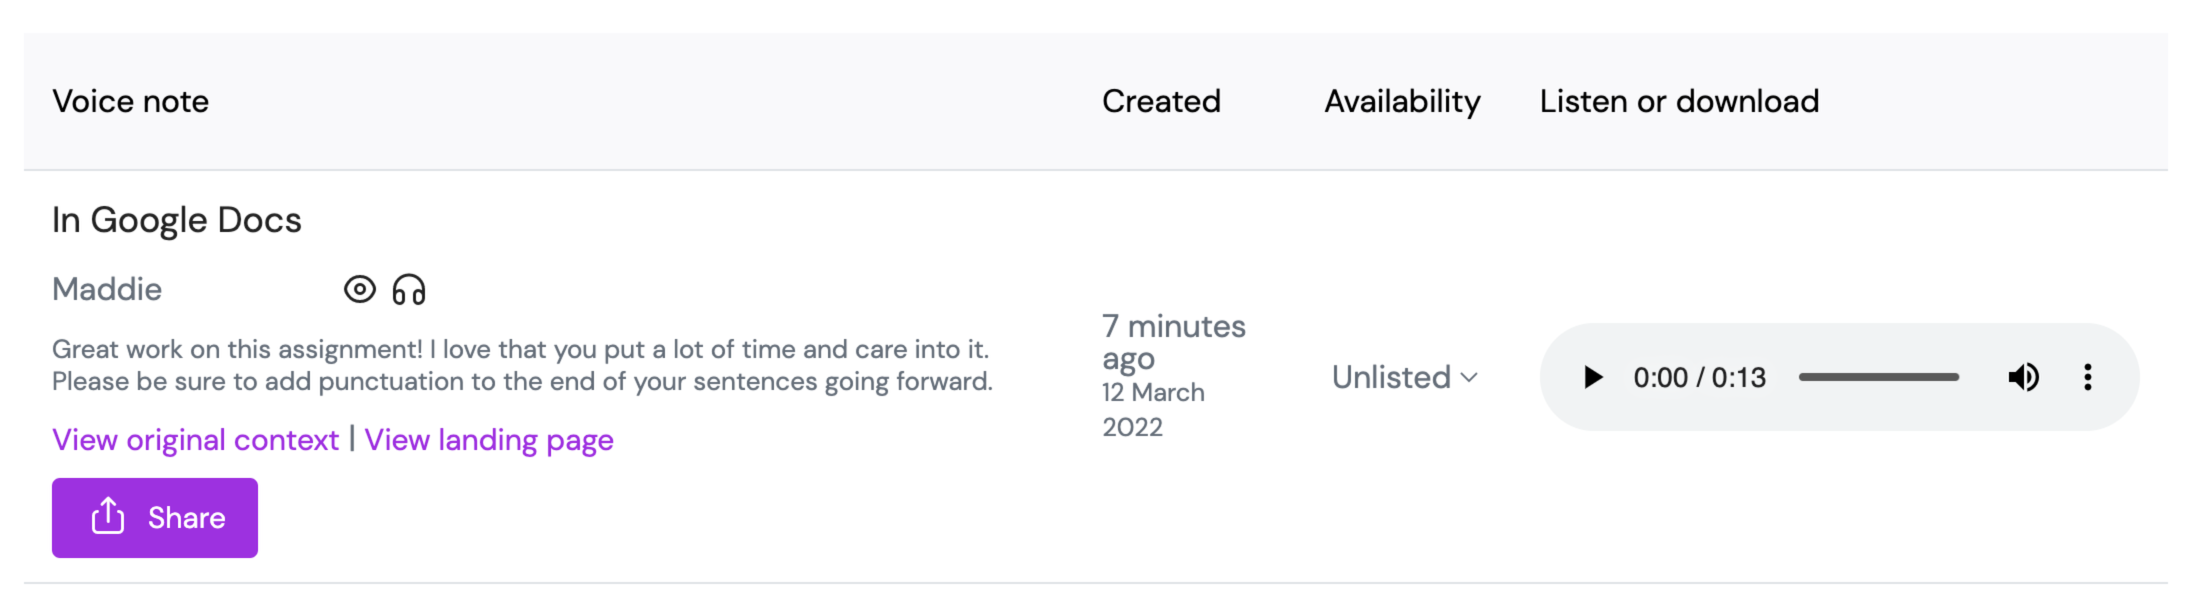Click the 12 March 2022 date
This screenshot has height=606, width=2198.
1153,409
